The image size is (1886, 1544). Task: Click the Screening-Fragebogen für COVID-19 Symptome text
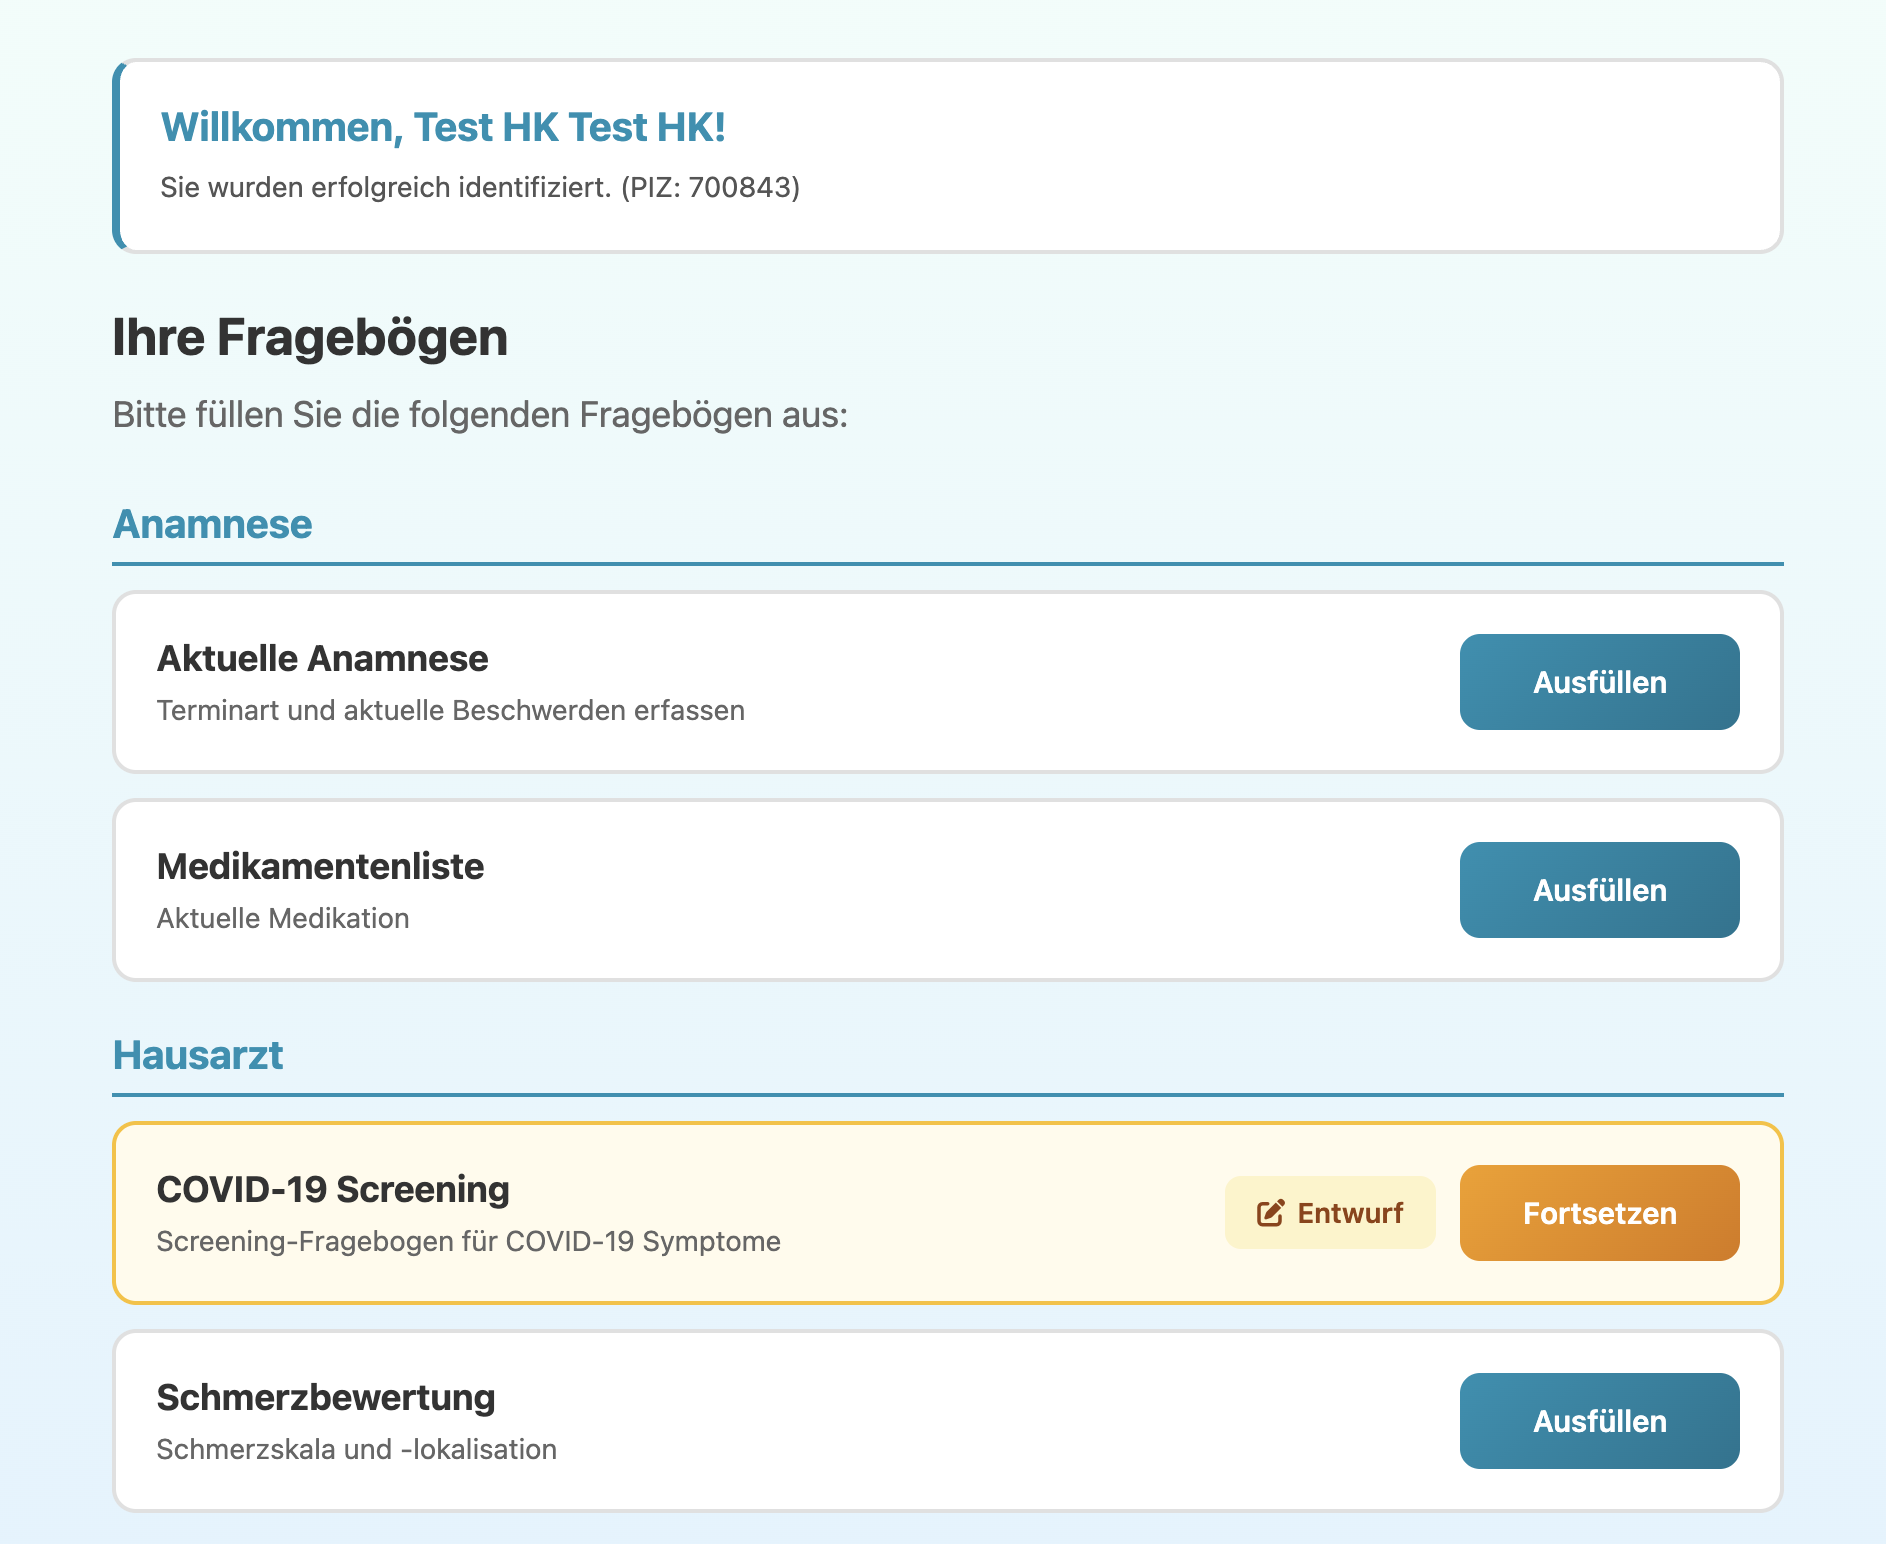tap(468, 1241)
